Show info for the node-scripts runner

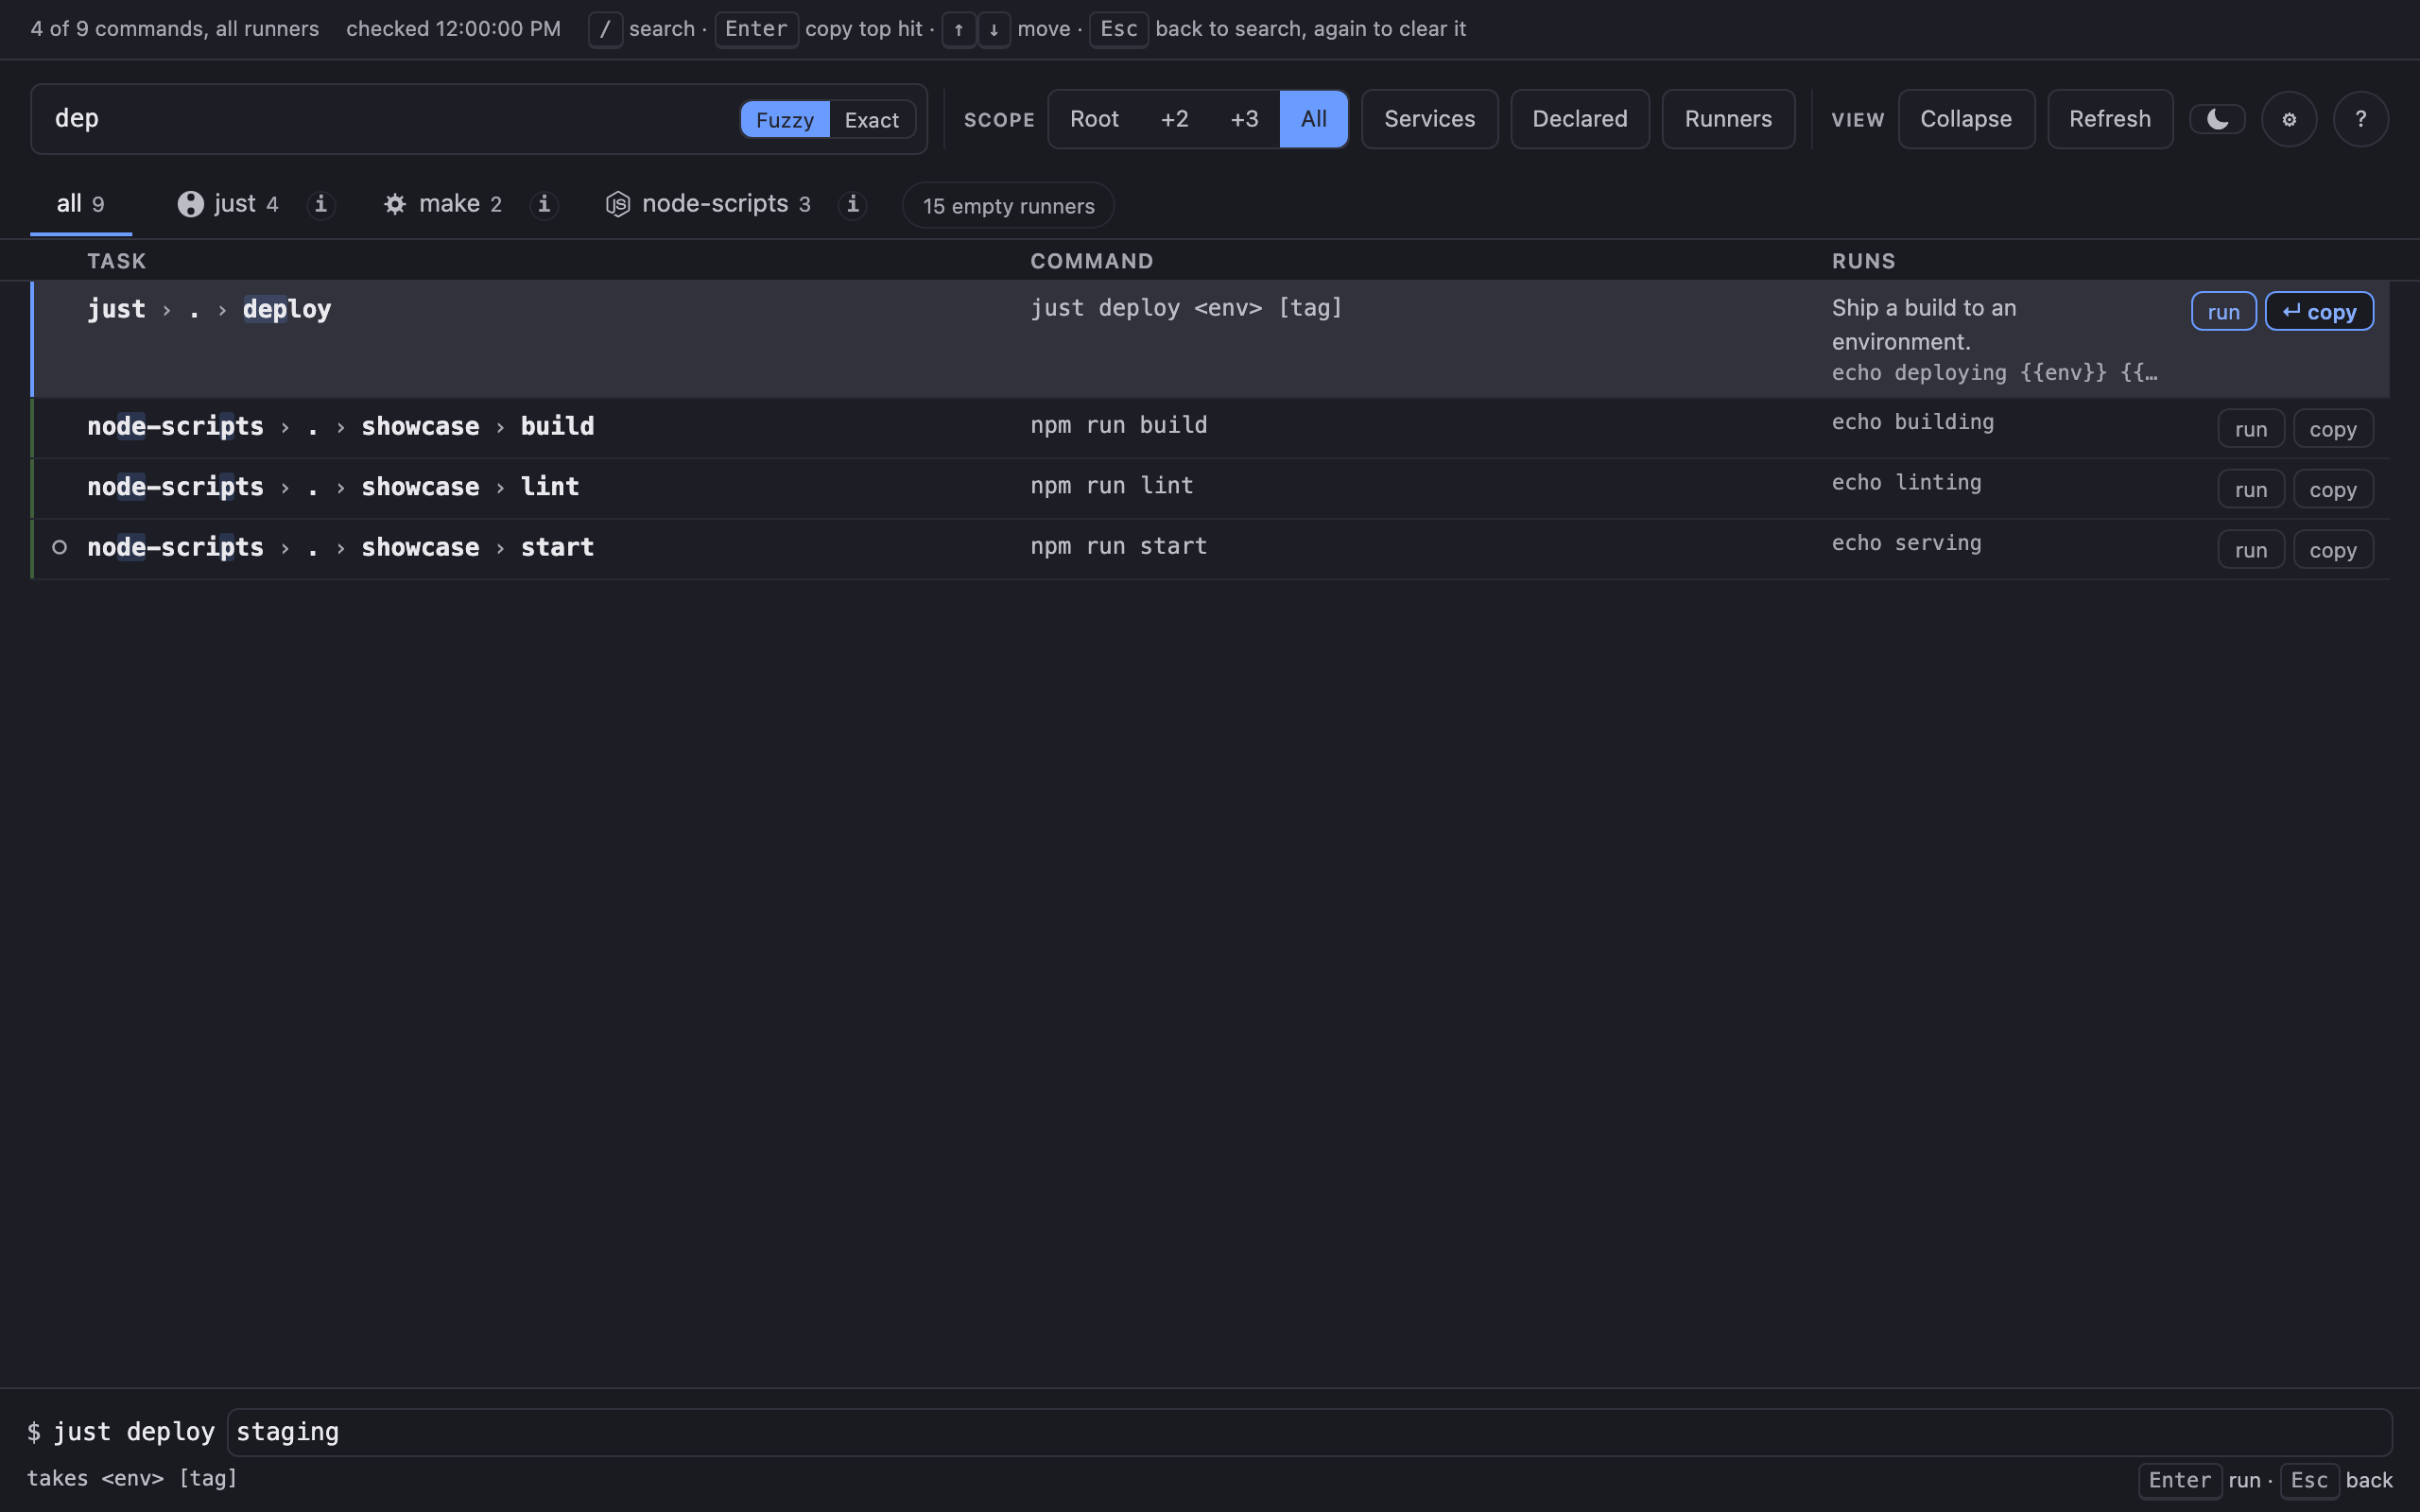coord(852,204)
